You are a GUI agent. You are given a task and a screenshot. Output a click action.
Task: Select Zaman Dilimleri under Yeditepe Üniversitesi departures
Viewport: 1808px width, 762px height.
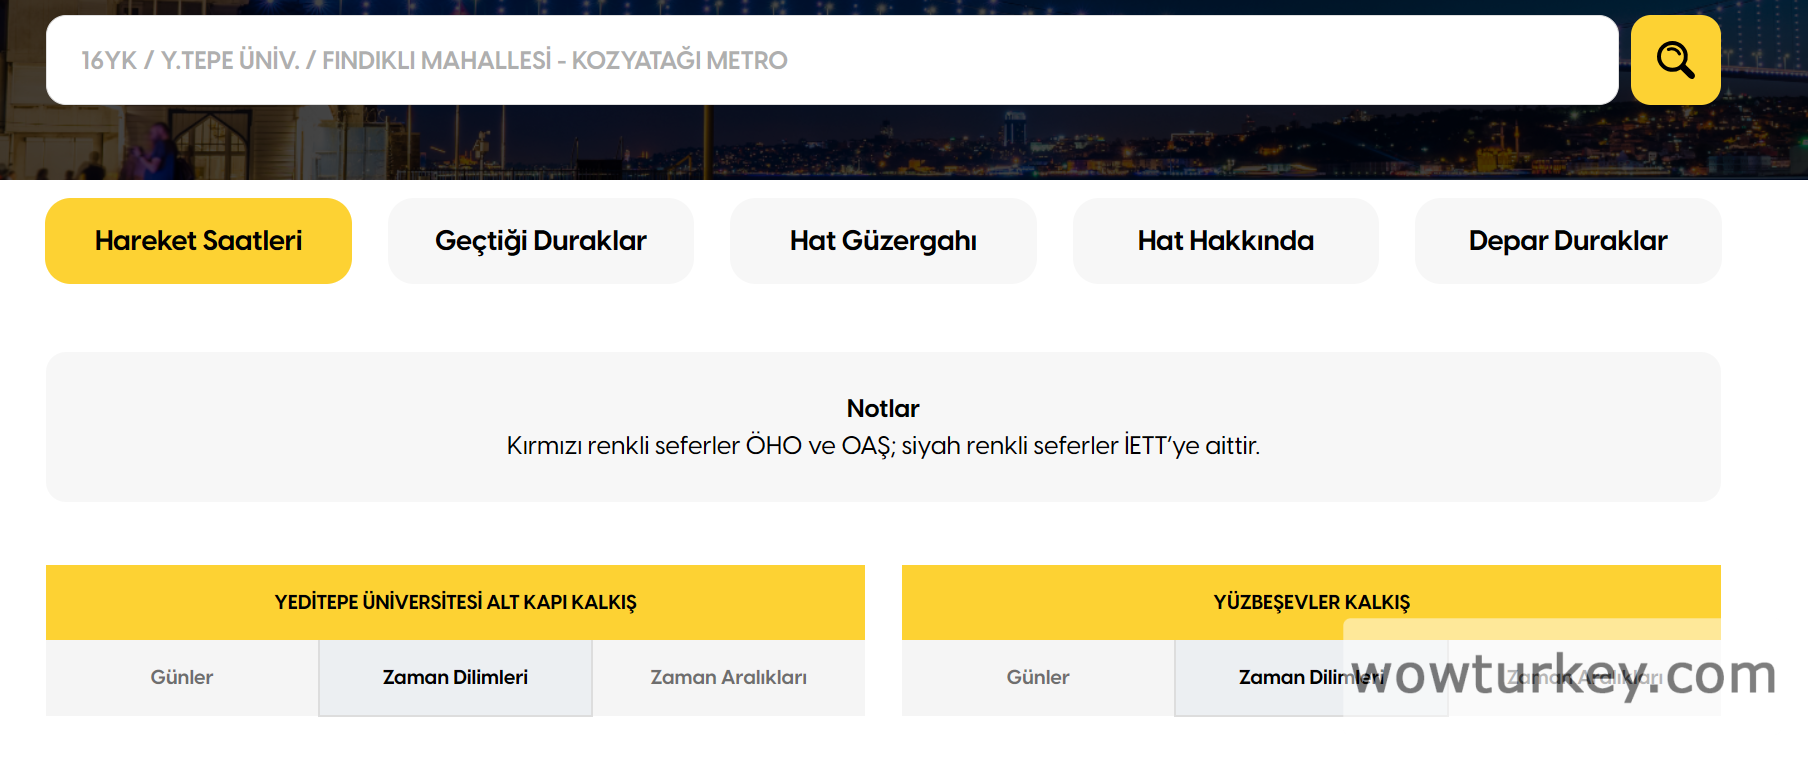455,677
